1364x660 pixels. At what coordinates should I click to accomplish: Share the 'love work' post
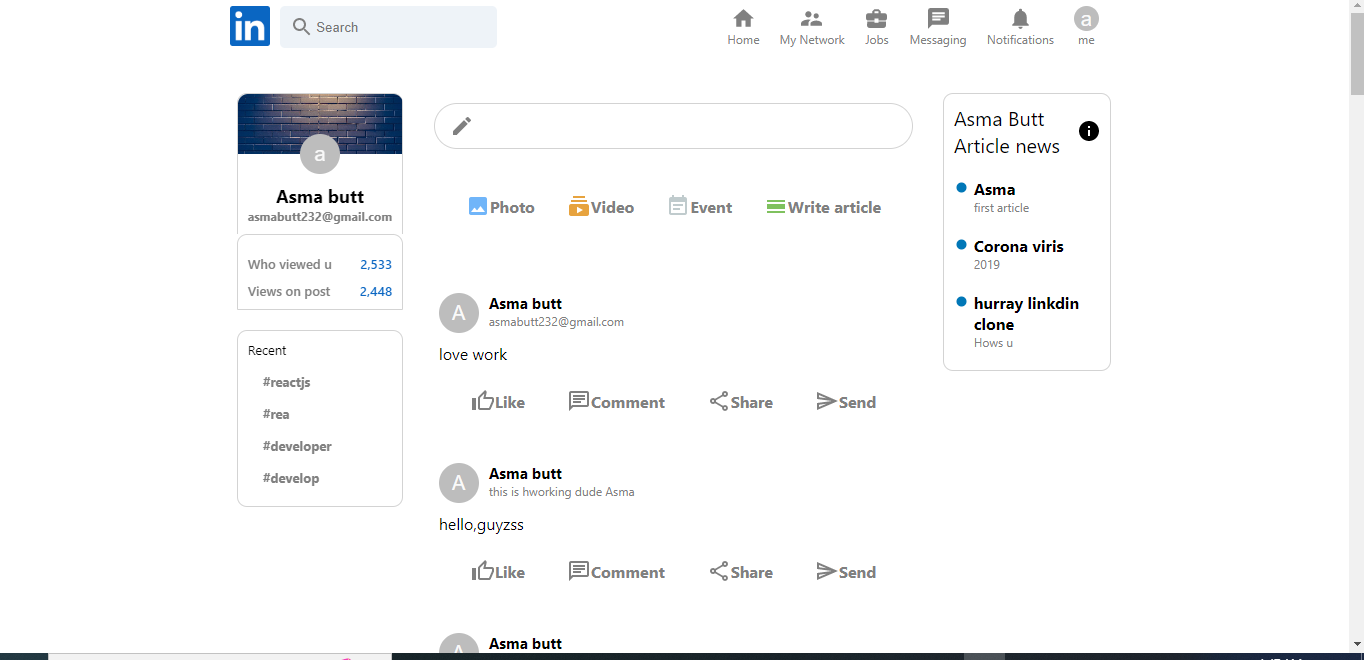pos(741,402)
